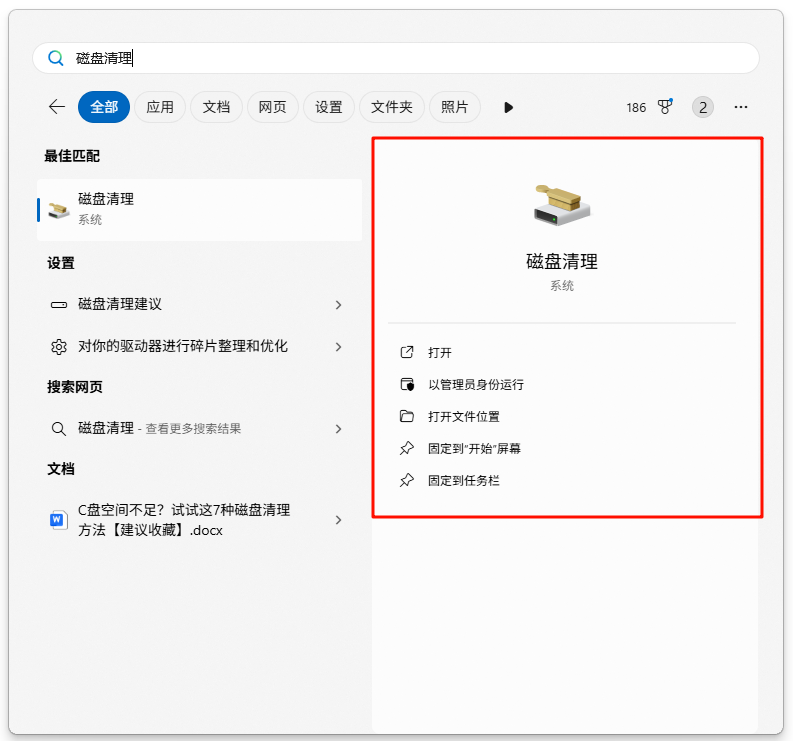793x741 pixels.
Task: Click pin icon beside 固定到任务栏
Action: [x=407, y=480]
